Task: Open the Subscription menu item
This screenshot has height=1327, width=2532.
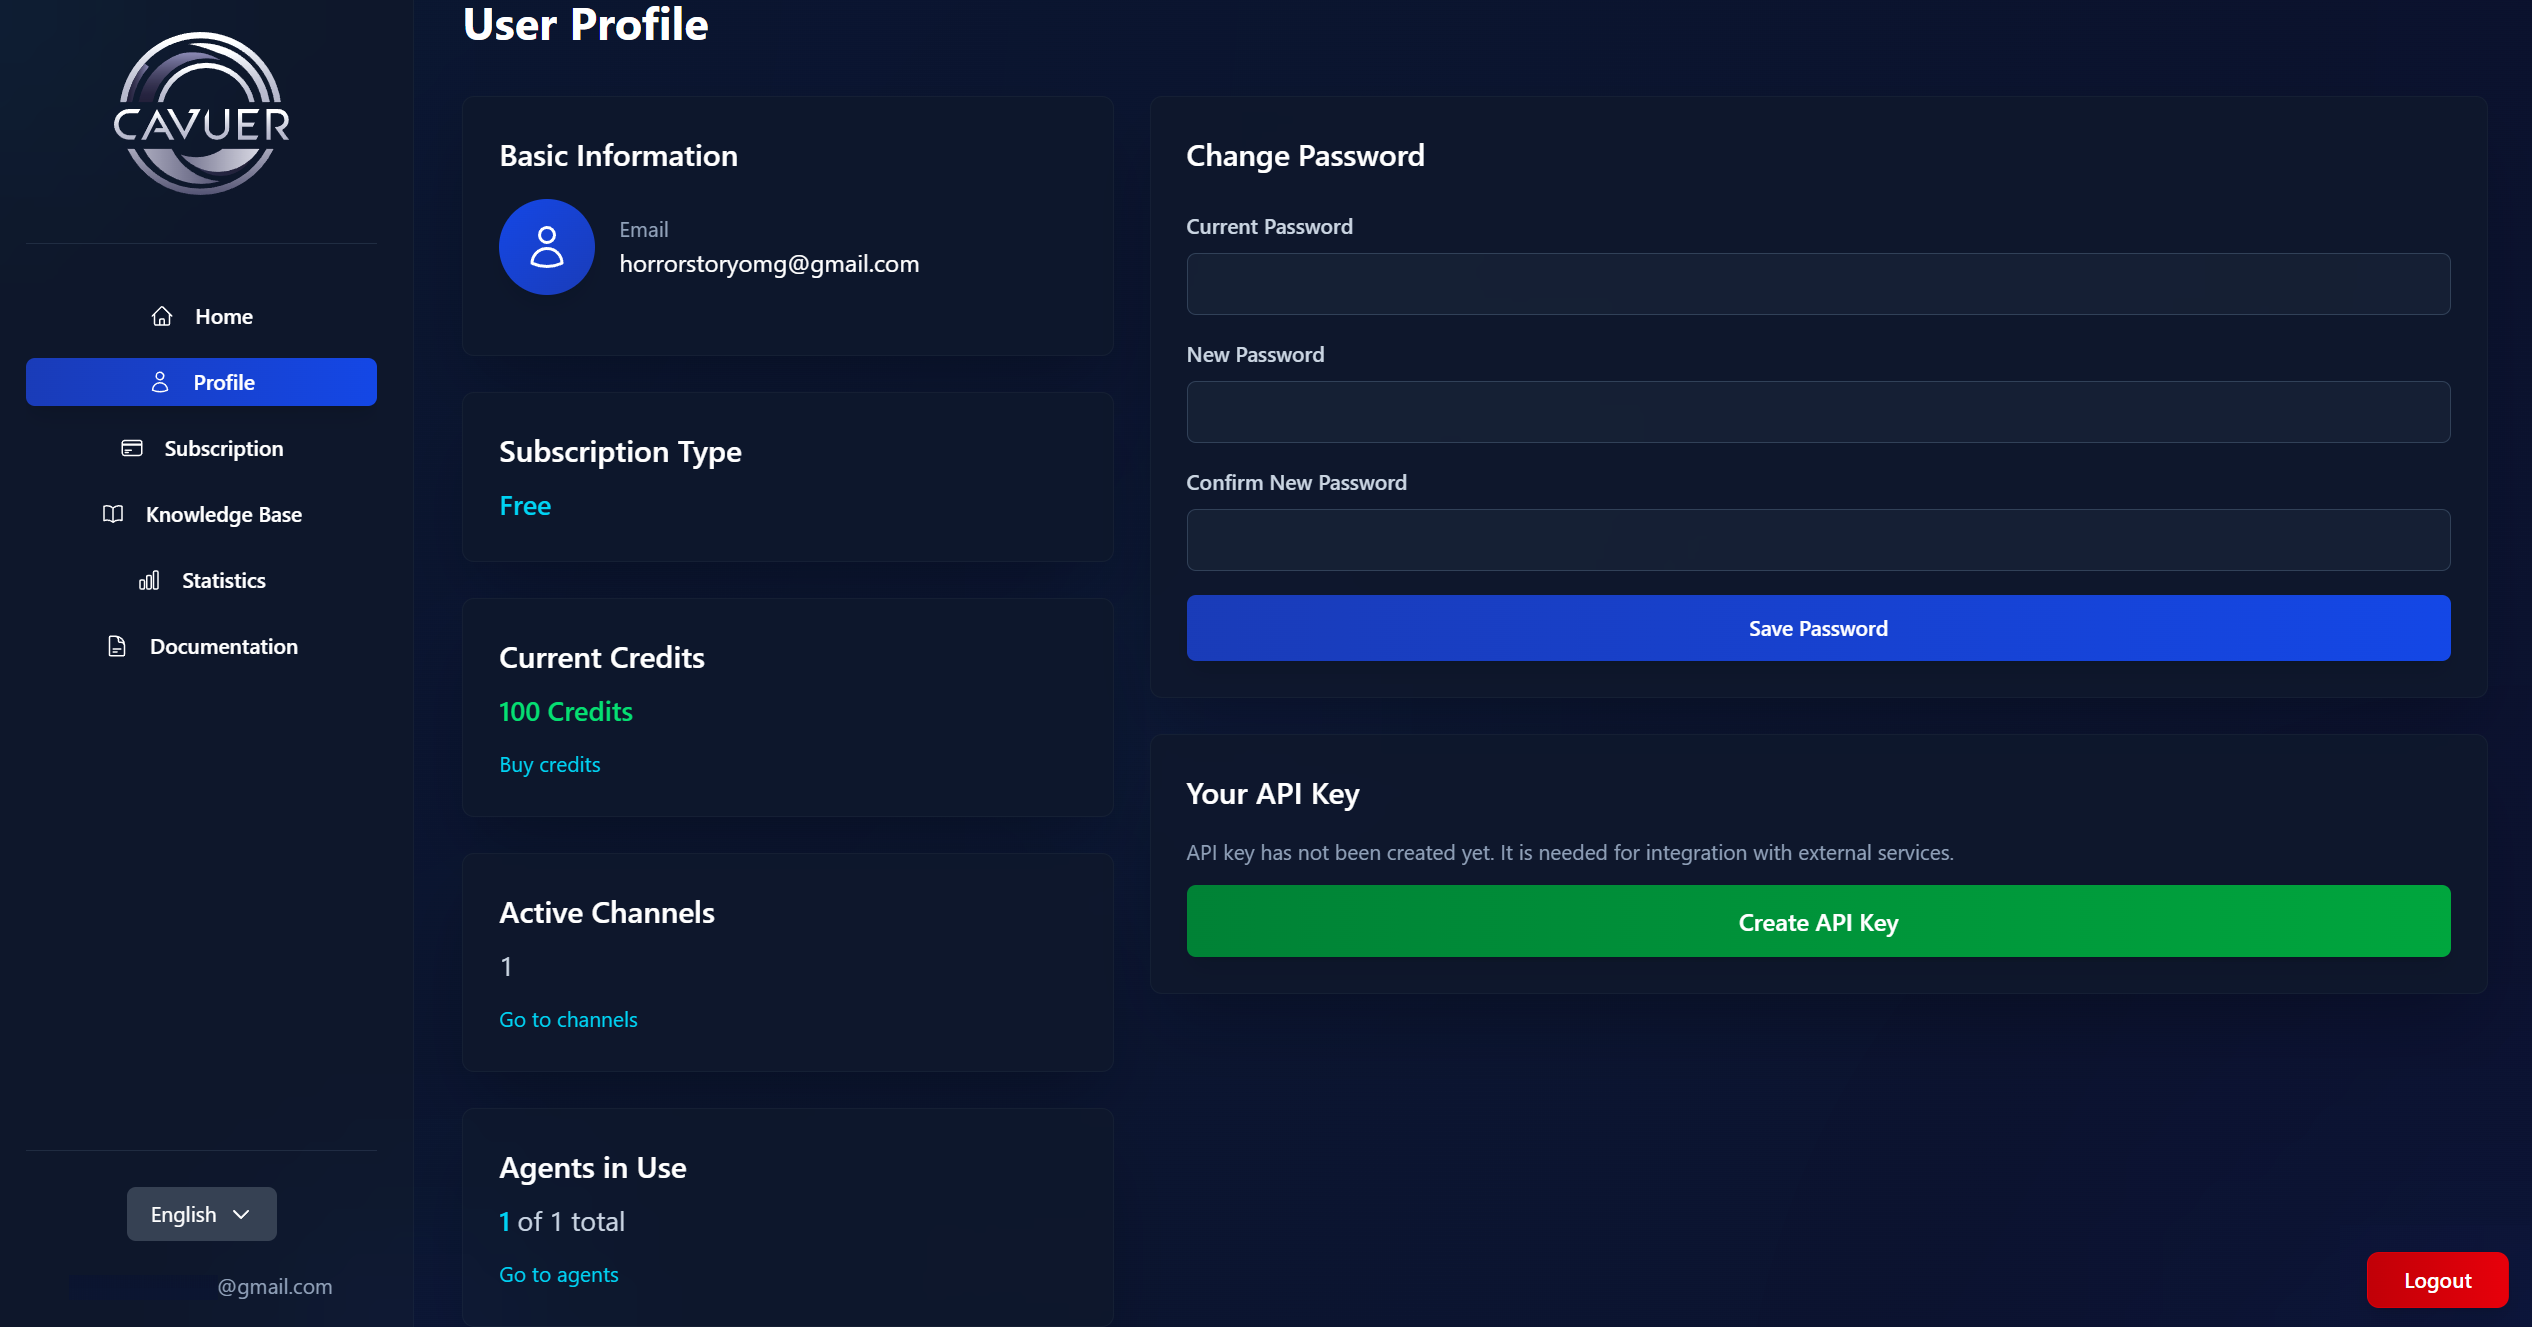Action: 223,449
